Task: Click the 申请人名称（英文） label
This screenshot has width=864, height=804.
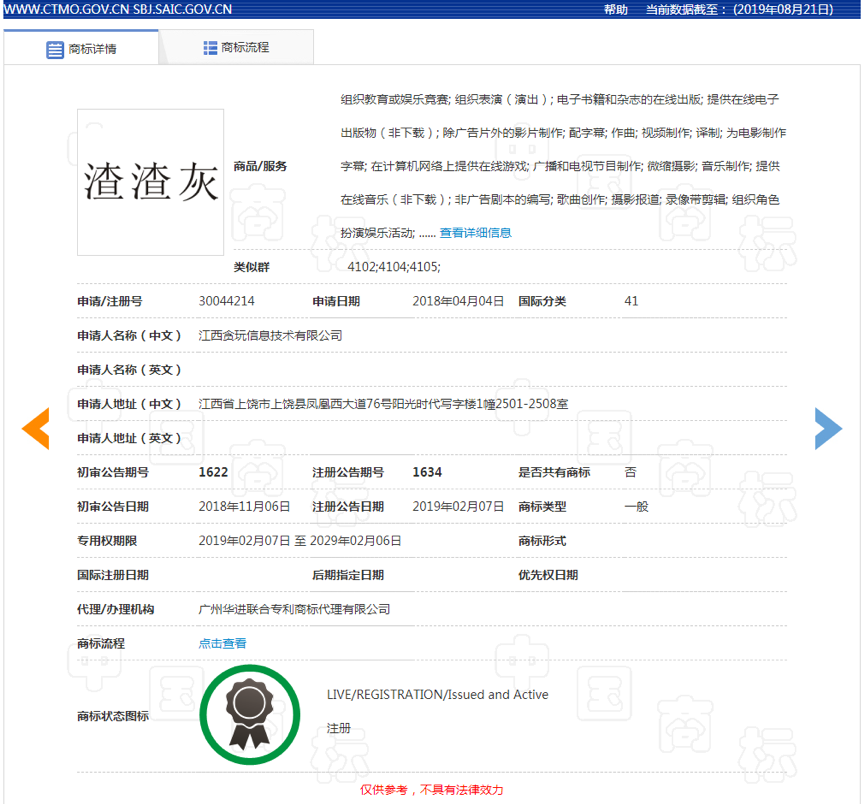Action: (x=129, y=369)
